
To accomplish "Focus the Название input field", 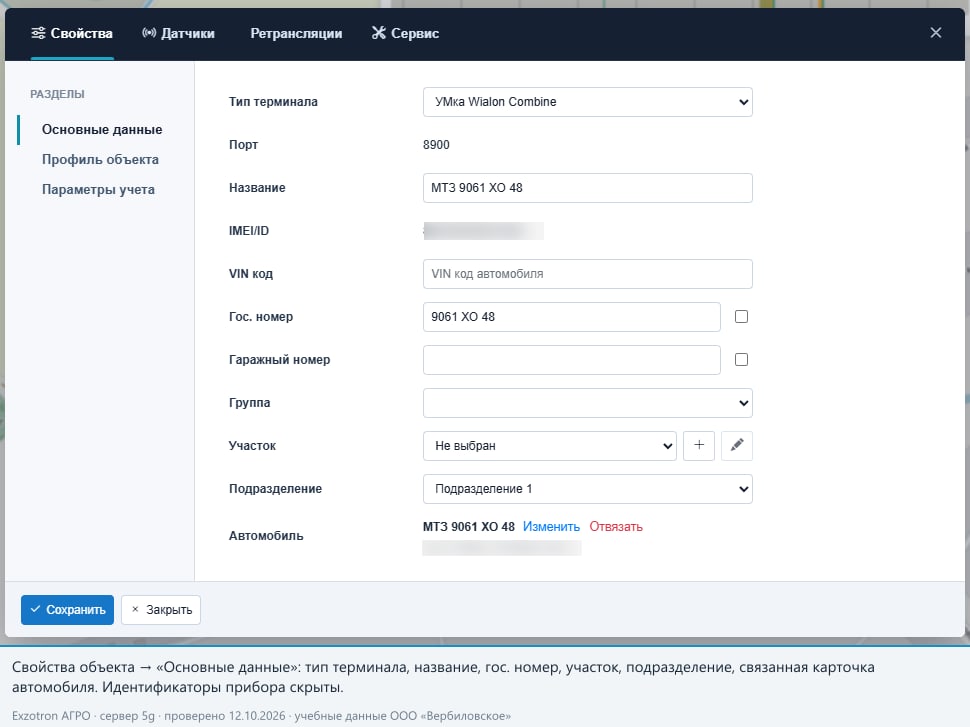I will 588,188.
